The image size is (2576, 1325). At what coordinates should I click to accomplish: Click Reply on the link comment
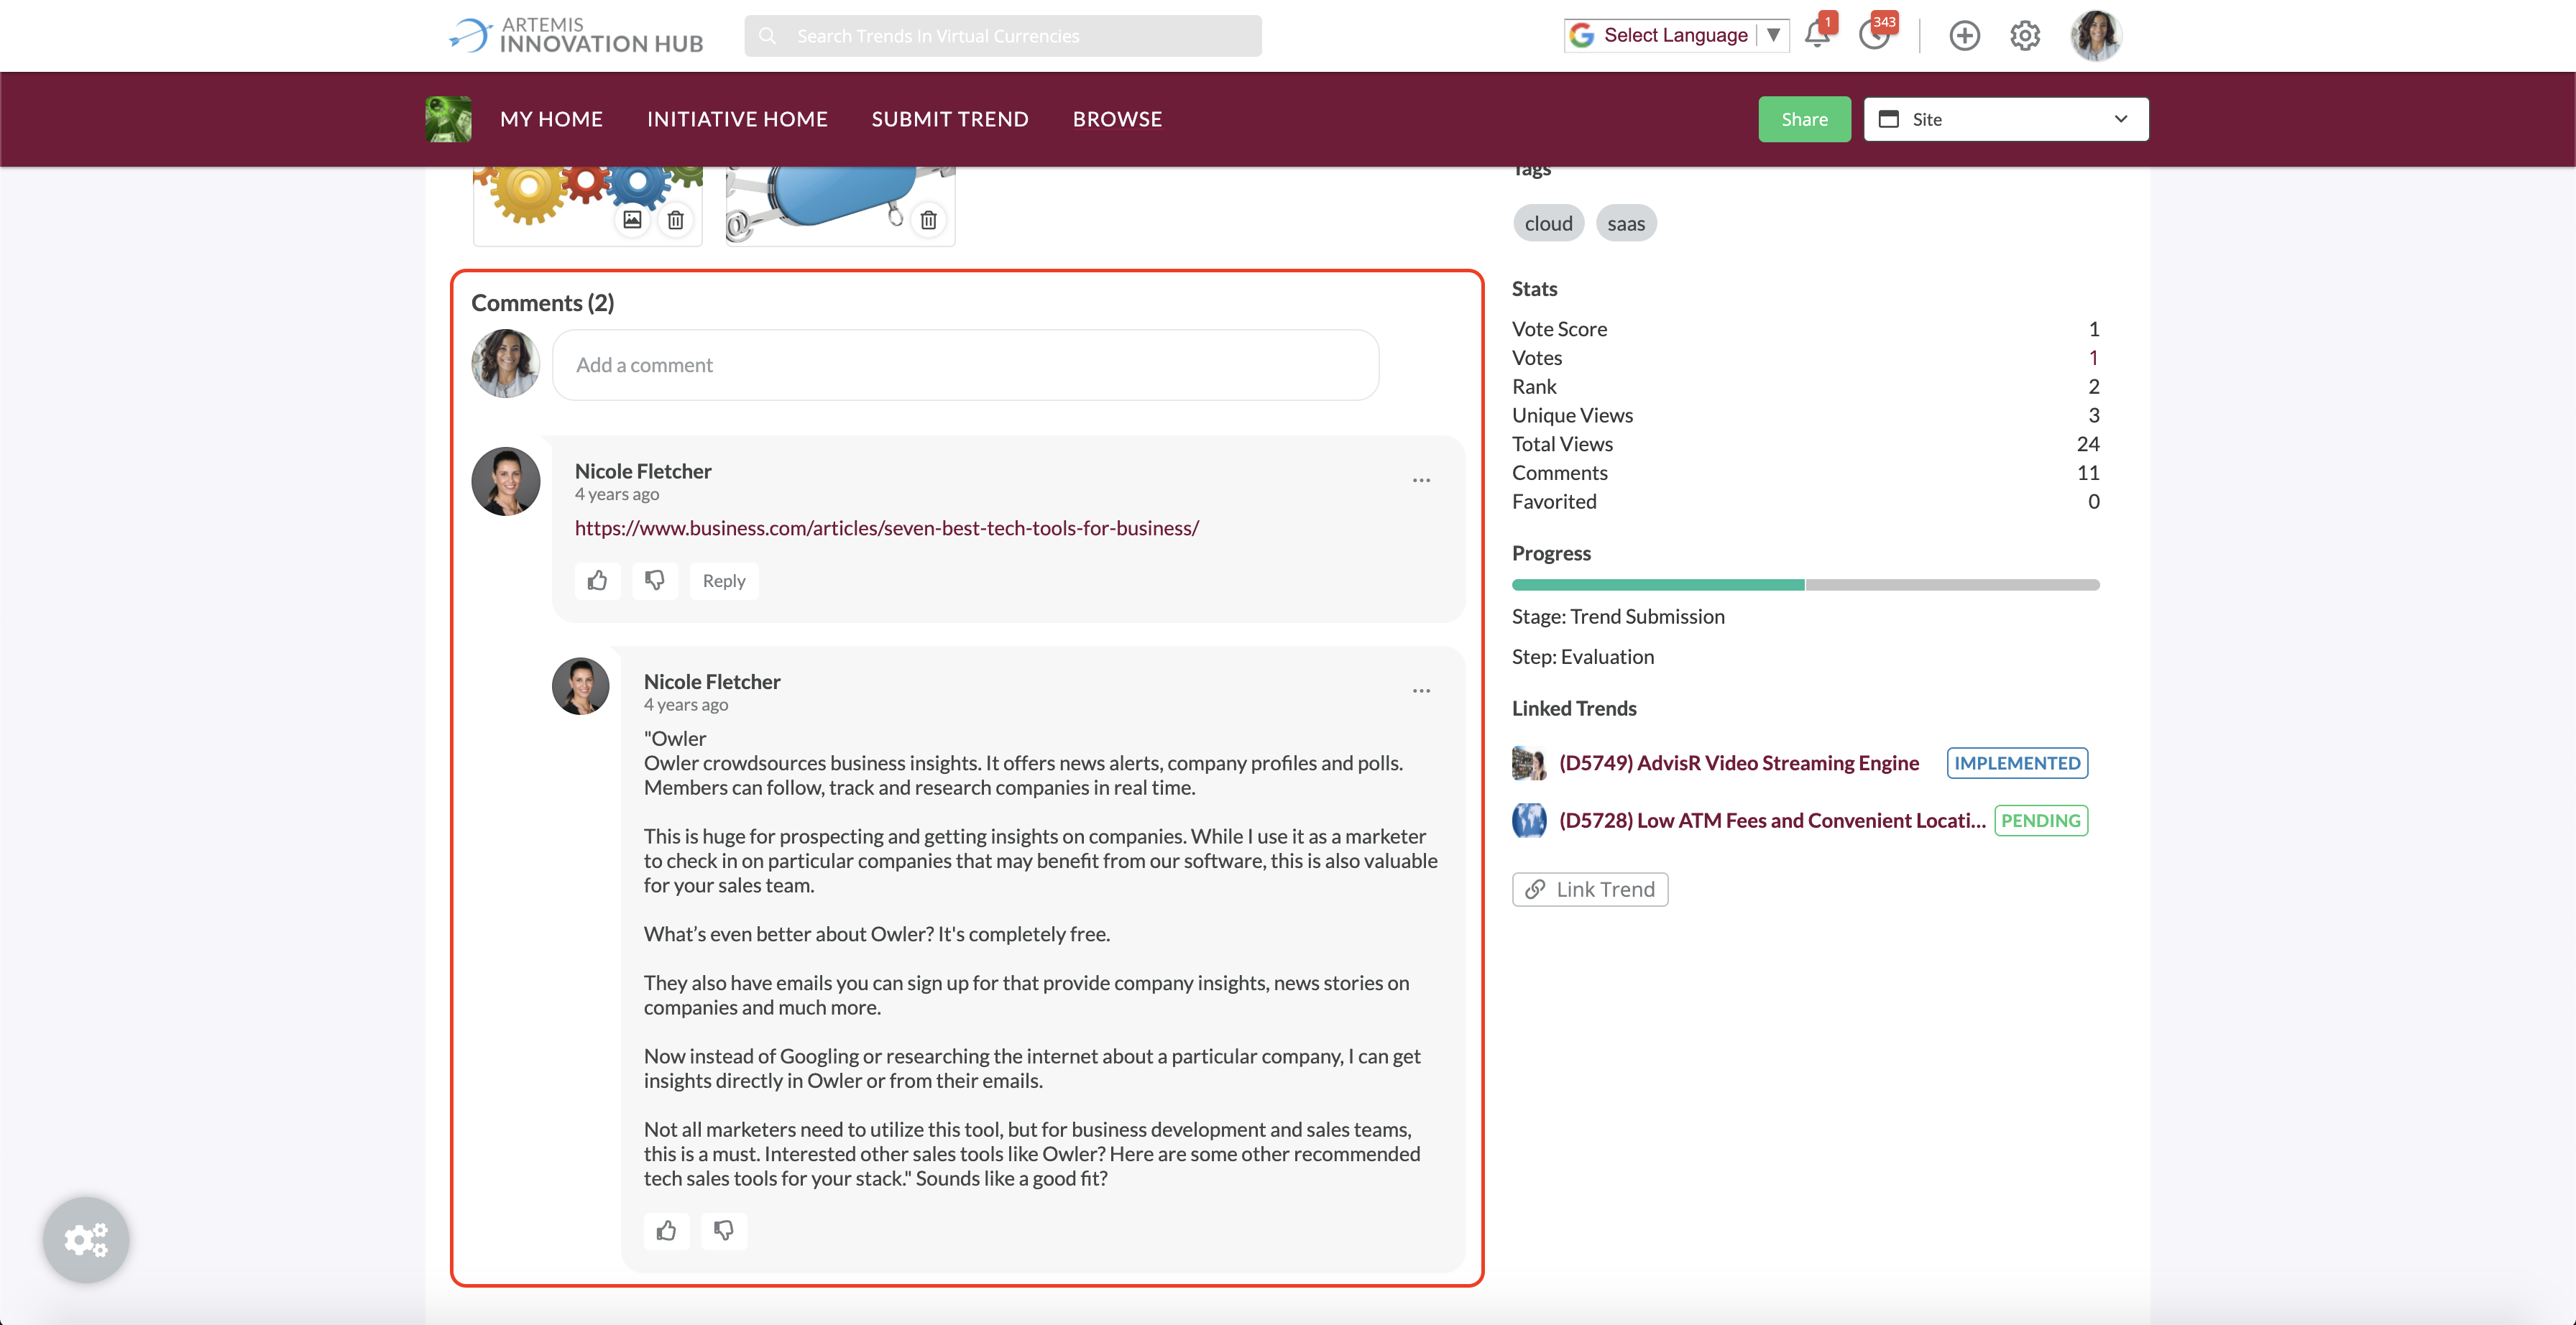[724, 581]
